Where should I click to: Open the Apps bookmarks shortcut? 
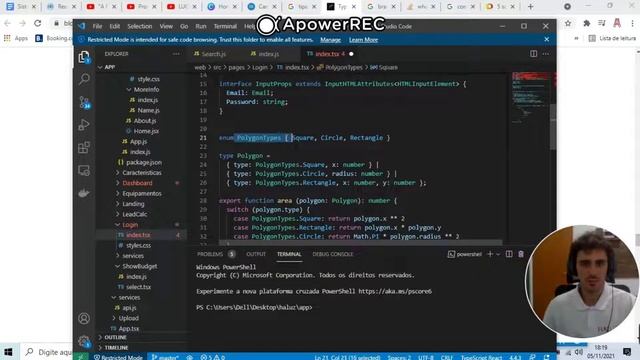(x=16, y=38)
